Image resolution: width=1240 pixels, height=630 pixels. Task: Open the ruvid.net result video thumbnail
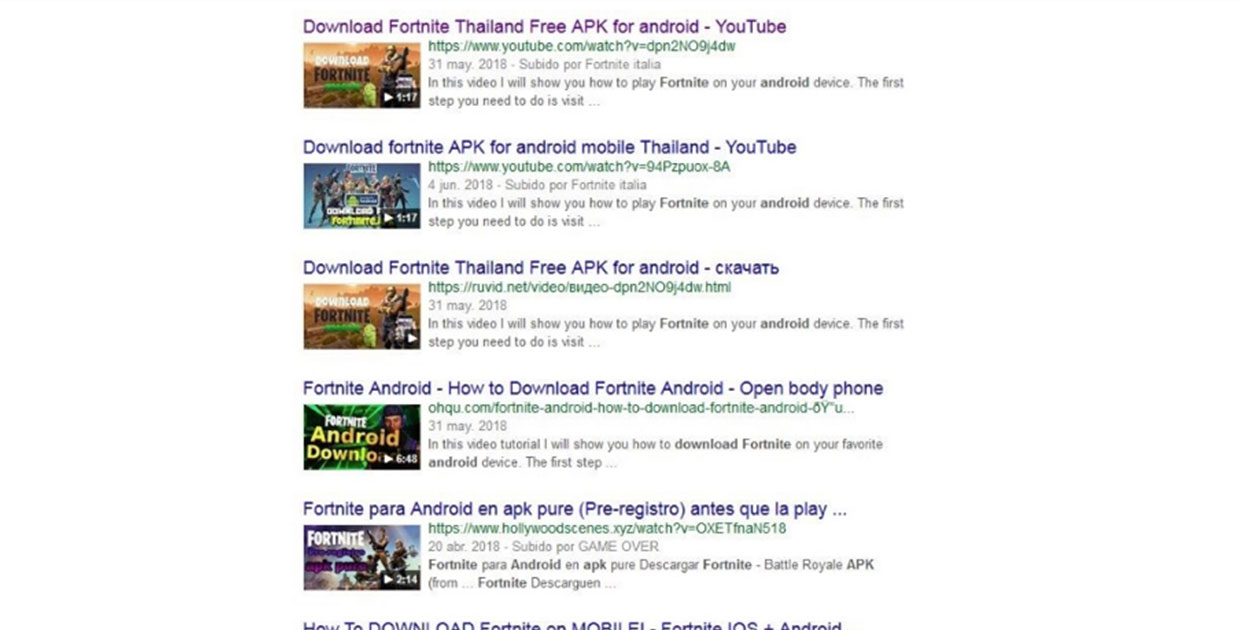pyautogui.click(x=362, y=316)
